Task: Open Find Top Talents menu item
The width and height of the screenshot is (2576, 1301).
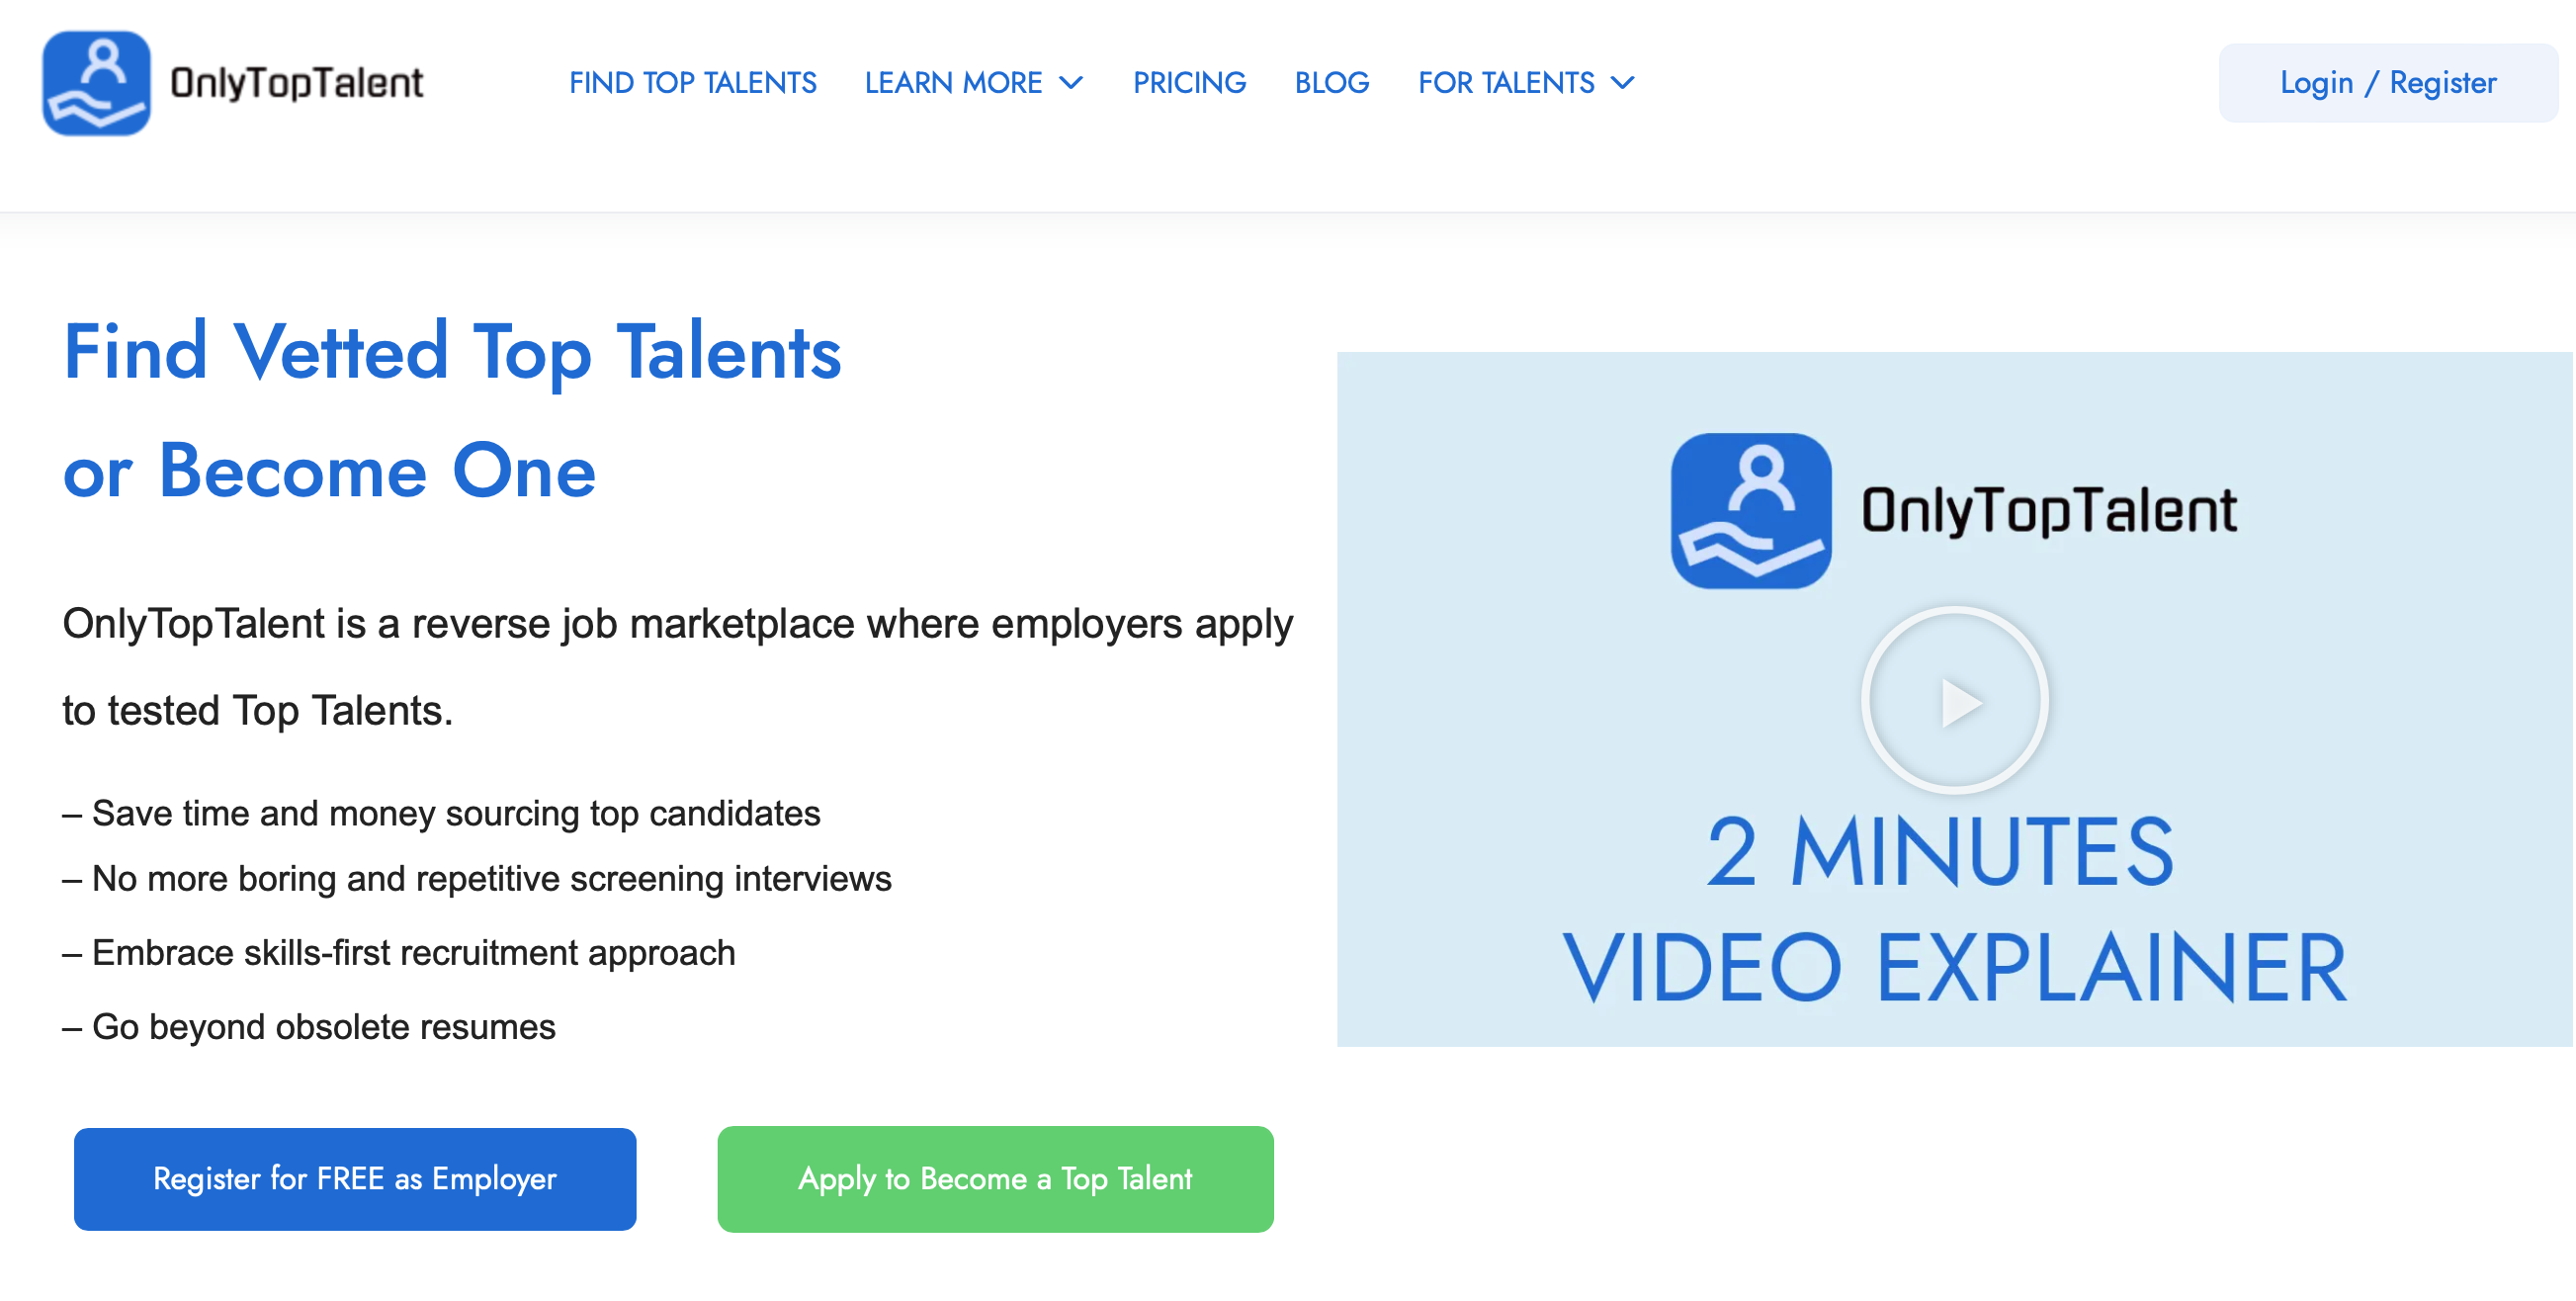Action: [692, 83]
